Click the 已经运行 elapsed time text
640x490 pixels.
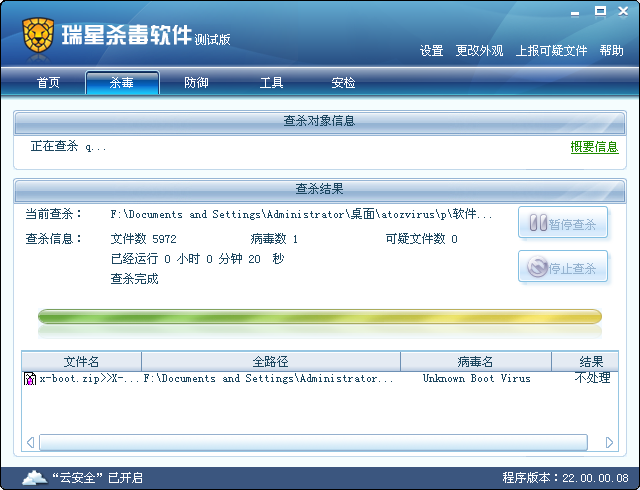pyautogui.click(x=198, y=259)
